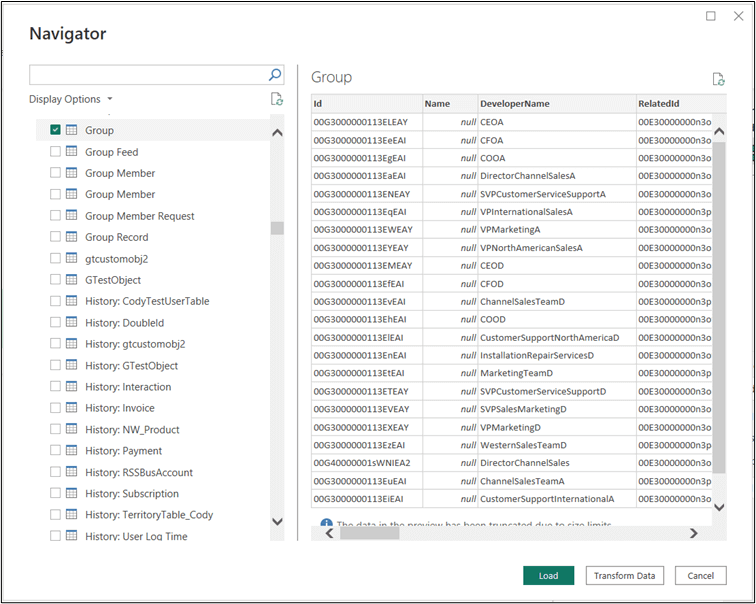Click into the Navigator search field
The height and width of the screenshot is (604, 756).
coord(148,75)
